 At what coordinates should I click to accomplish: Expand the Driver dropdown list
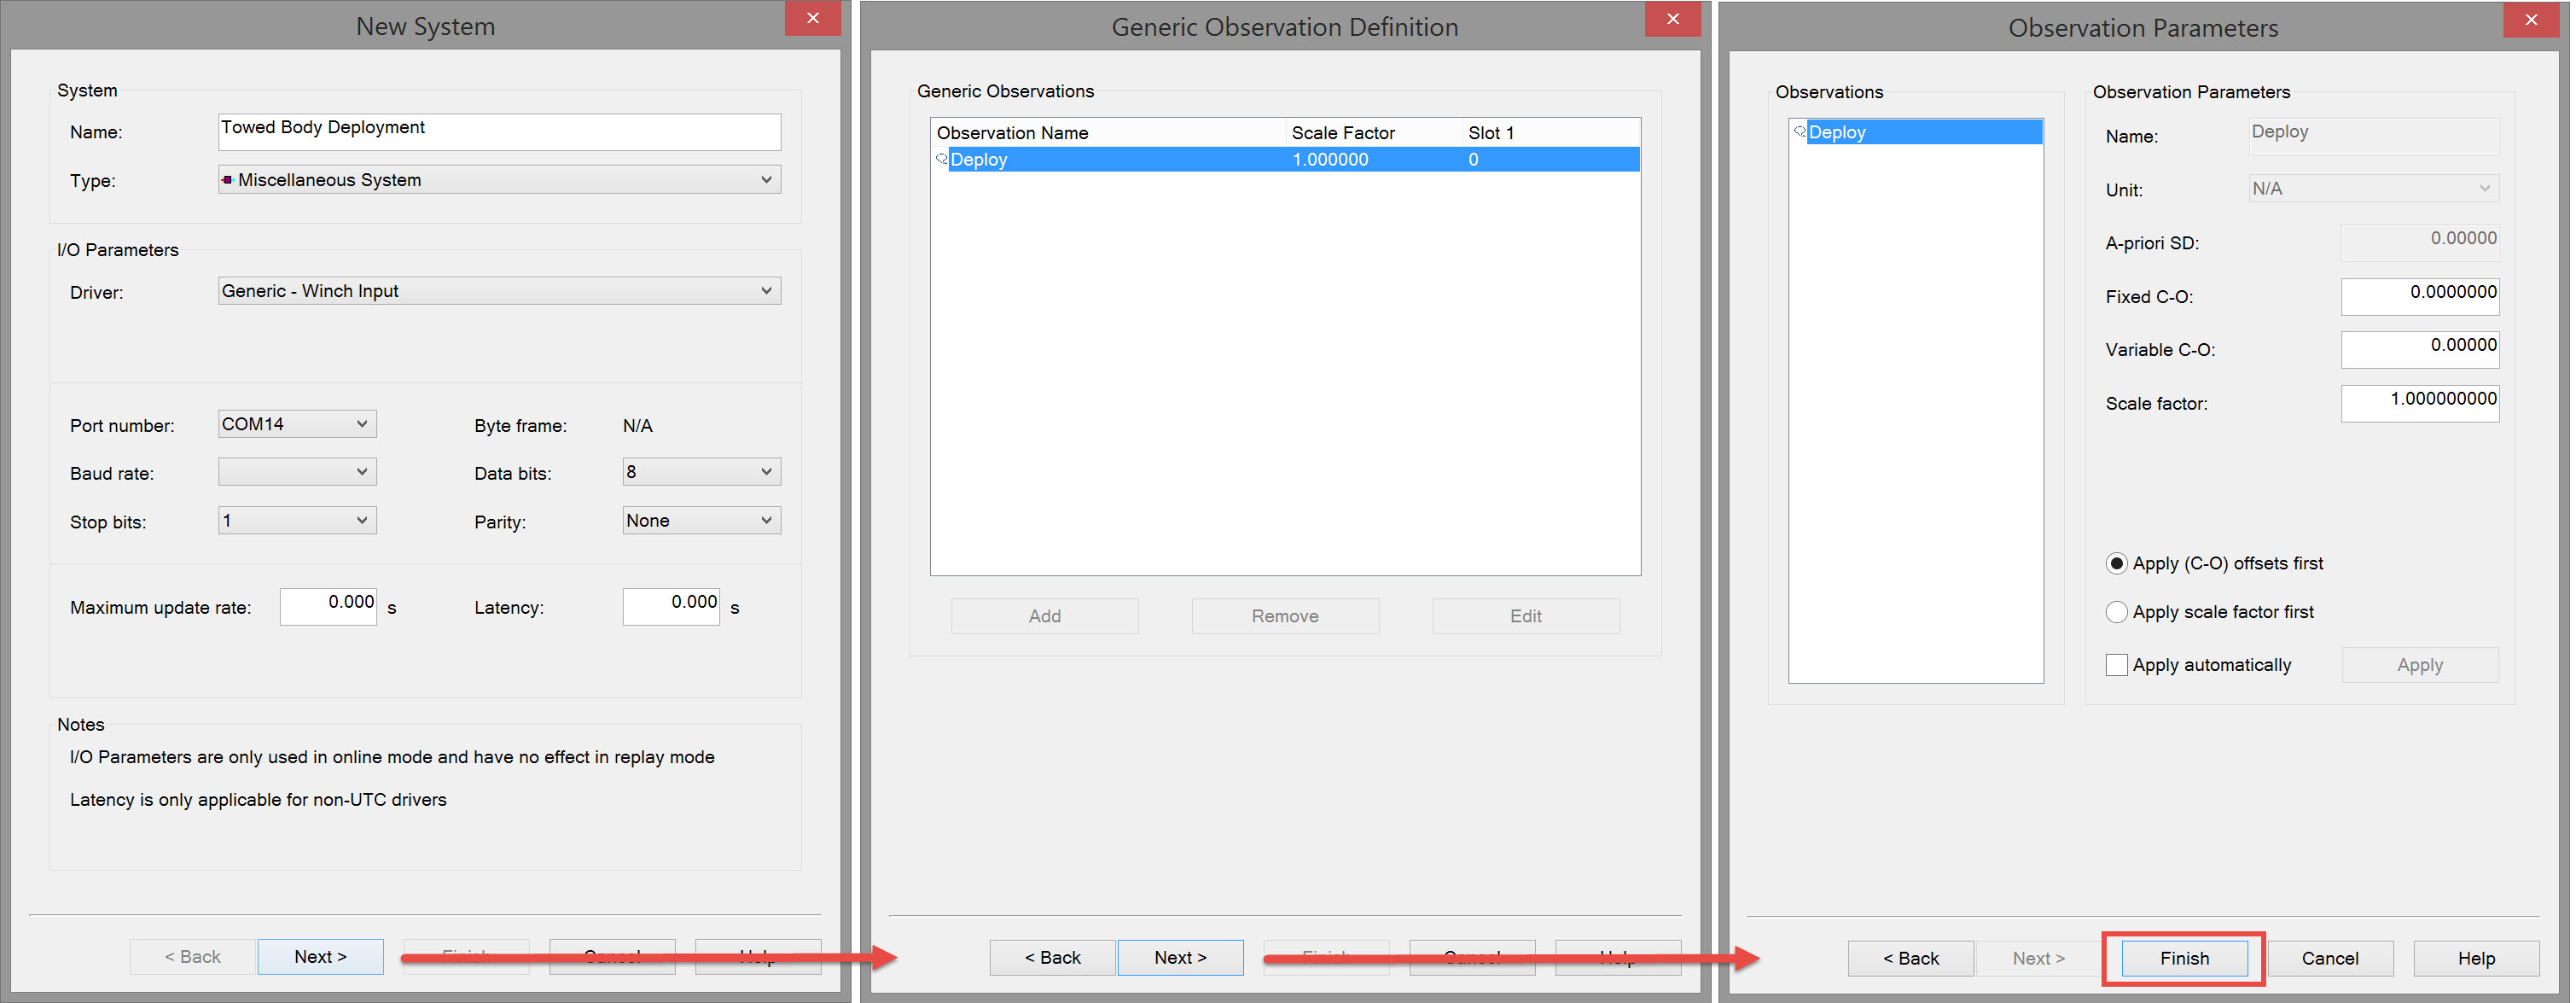[x=766, y=291]
